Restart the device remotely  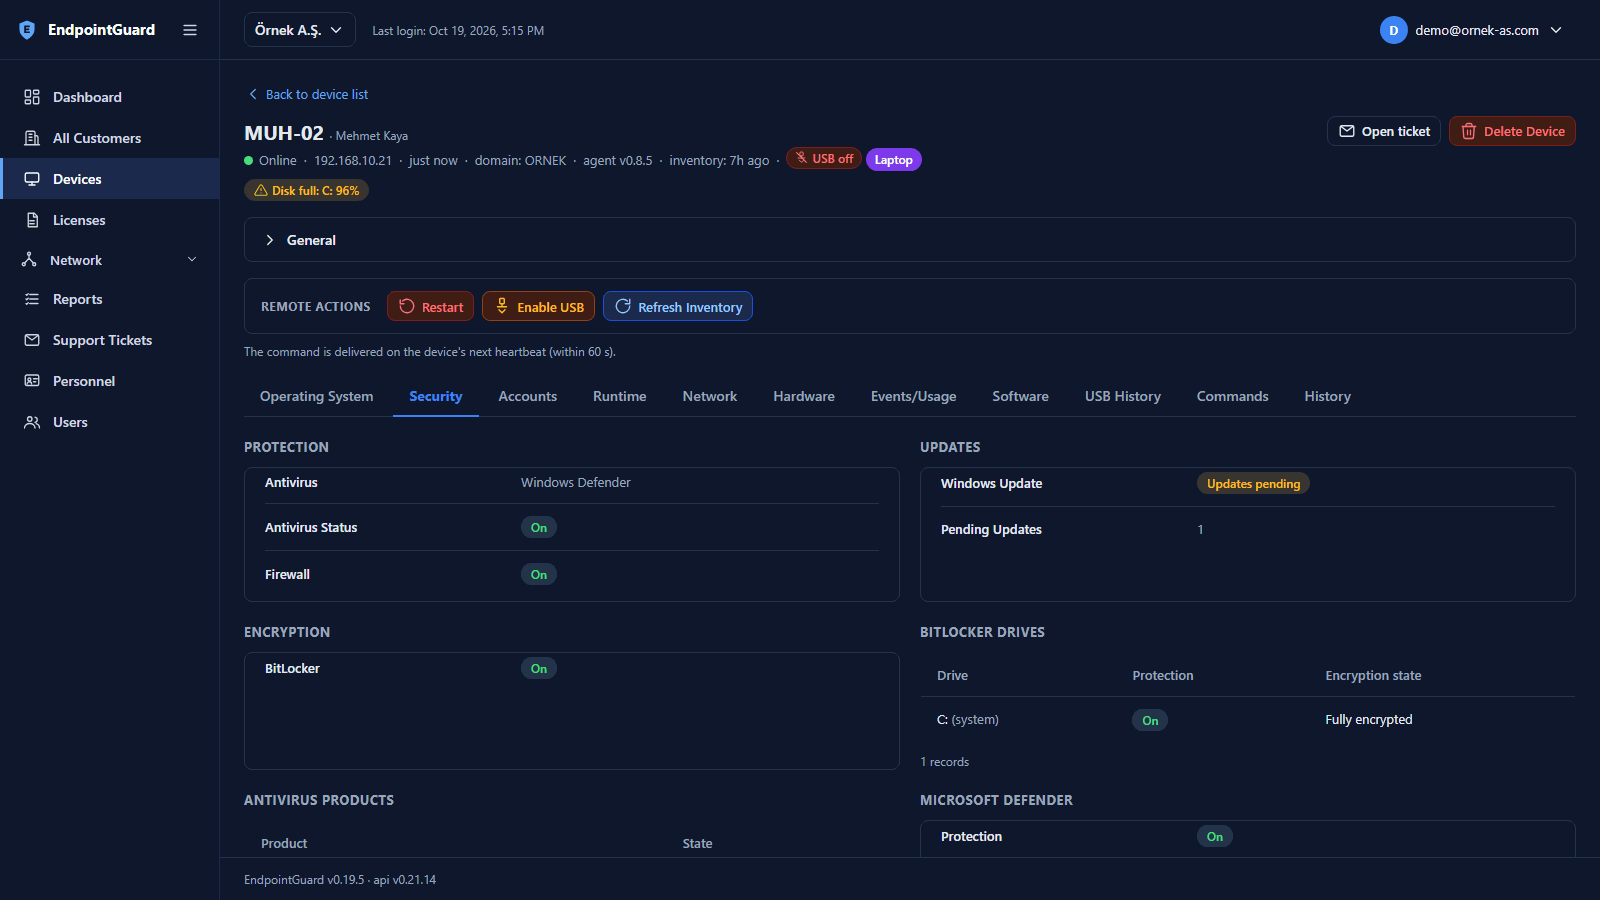pyautogui.click(x=431, y=307)
